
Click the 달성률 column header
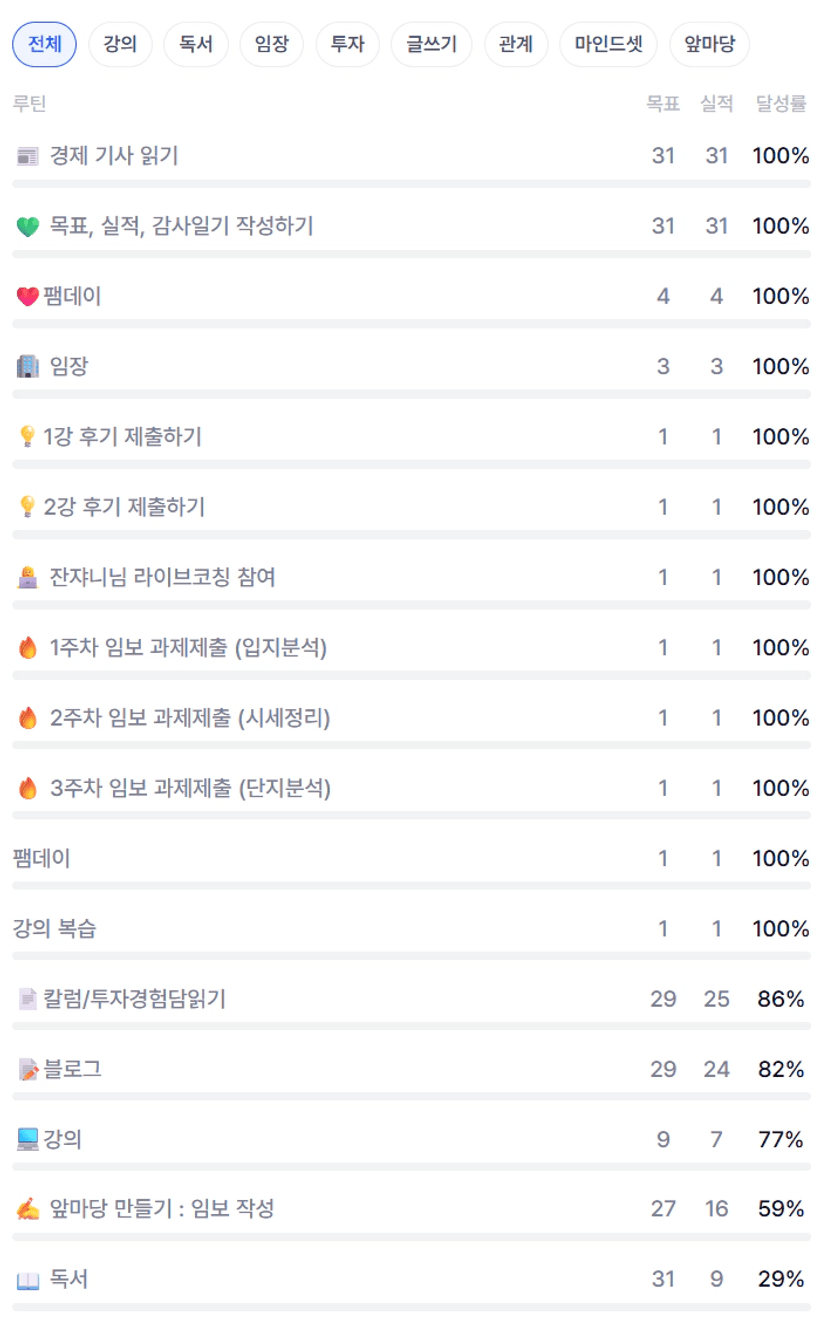tap(781, 104)
